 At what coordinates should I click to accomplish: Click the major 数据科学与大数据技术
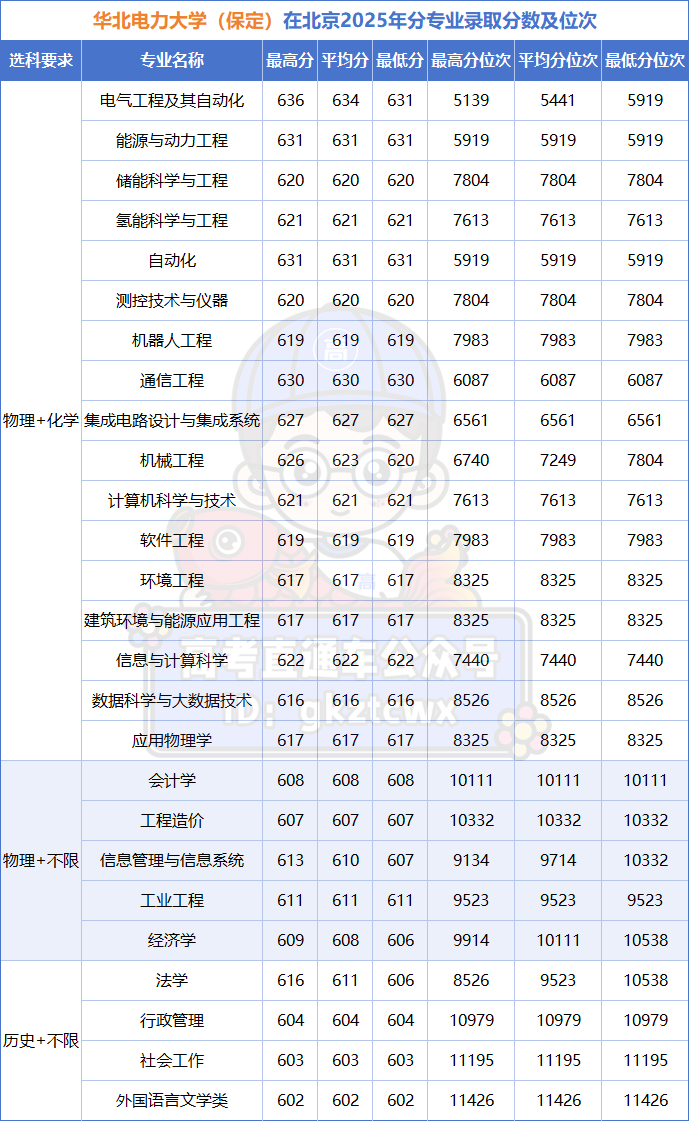point(172,701)
